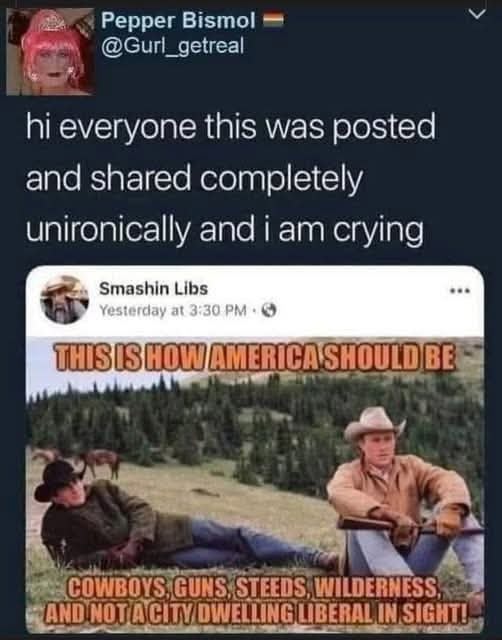Open the Smashin Libs three-dot post menu

pos(461,291)
